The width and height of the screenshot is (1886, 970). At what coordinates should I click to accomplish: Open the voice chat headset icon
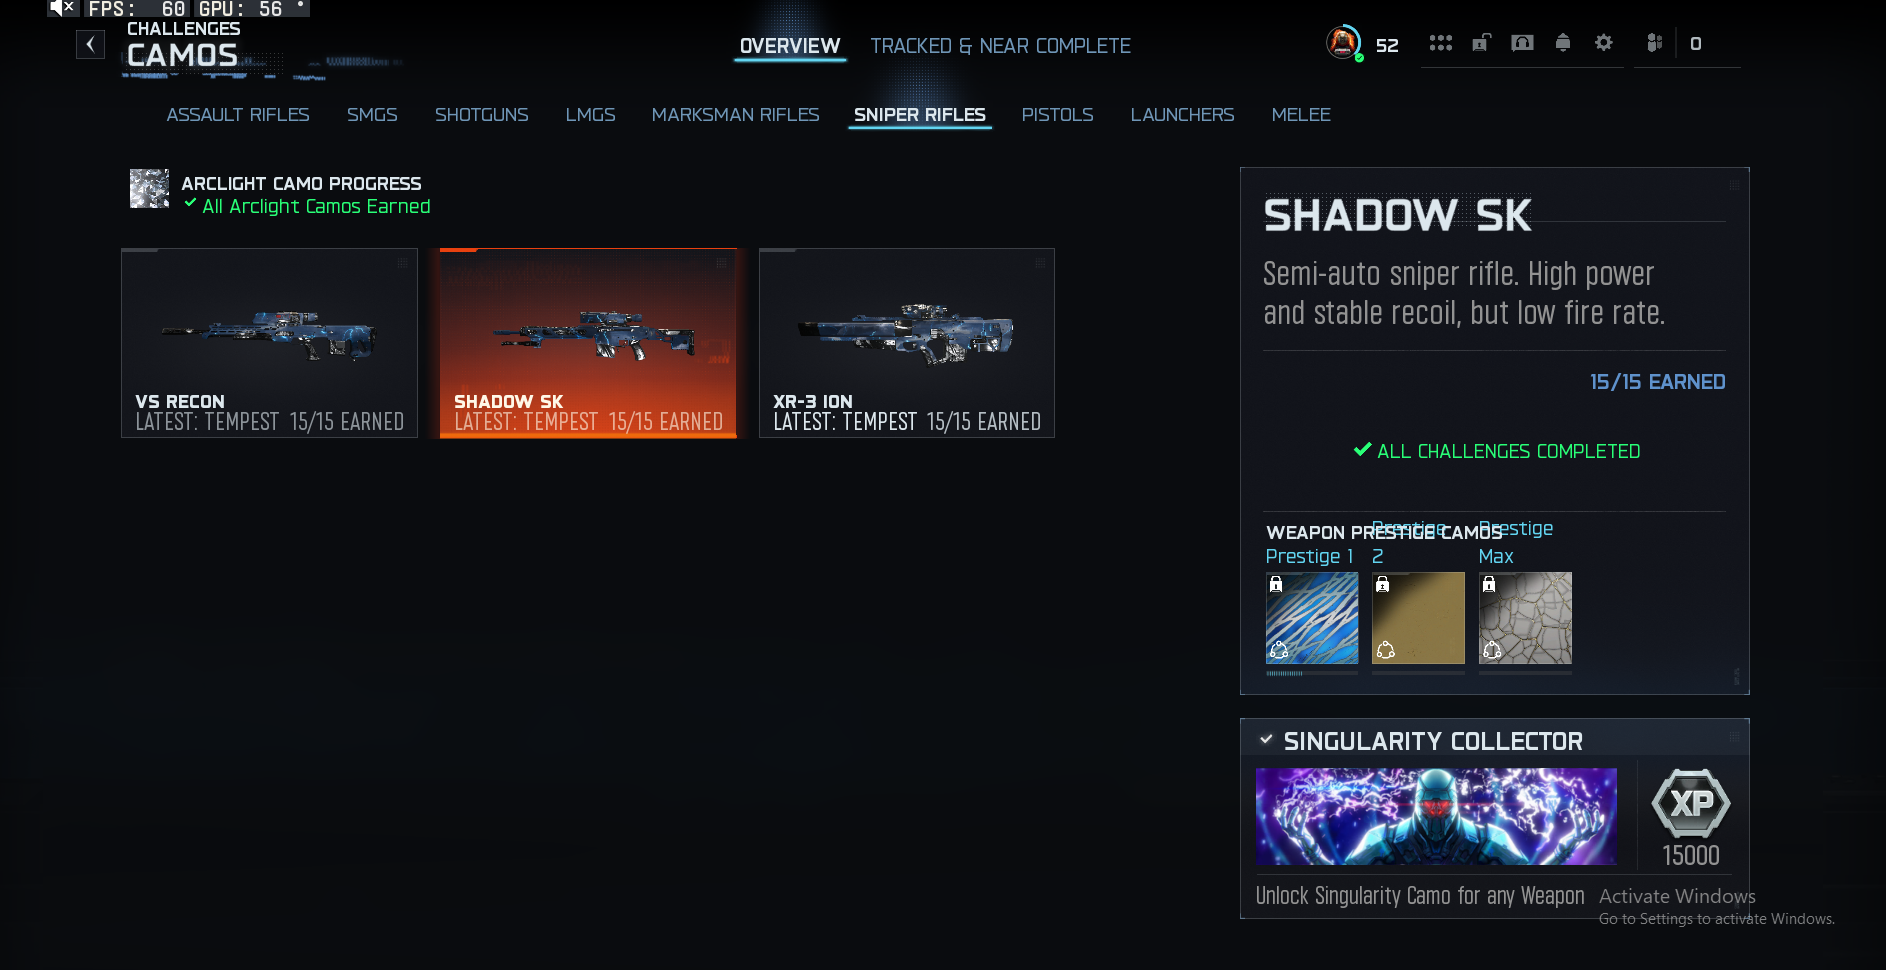tap(1522, 43)
